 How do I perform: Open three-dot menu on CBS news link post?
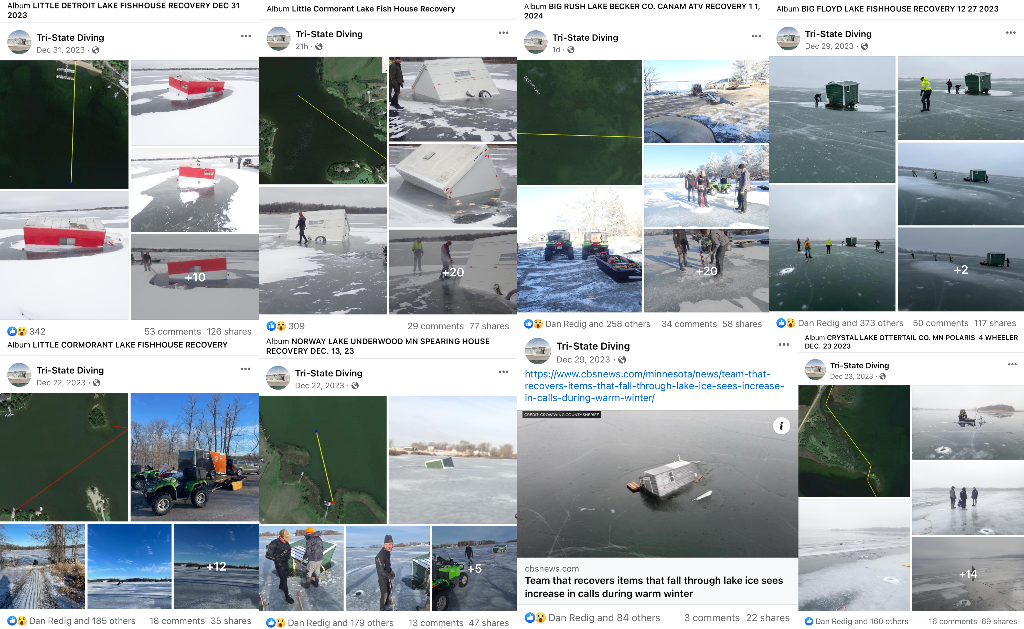click(x=784, y=344)
